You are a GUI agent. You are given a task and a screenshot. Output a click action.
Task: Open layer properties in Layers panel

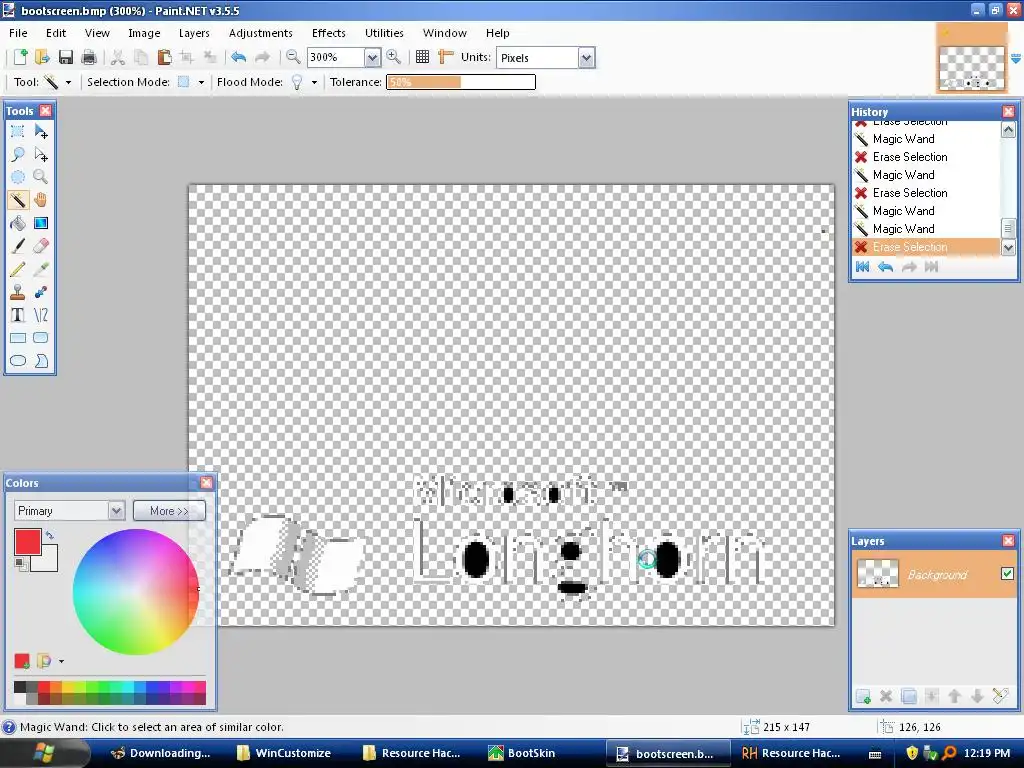1000,696
